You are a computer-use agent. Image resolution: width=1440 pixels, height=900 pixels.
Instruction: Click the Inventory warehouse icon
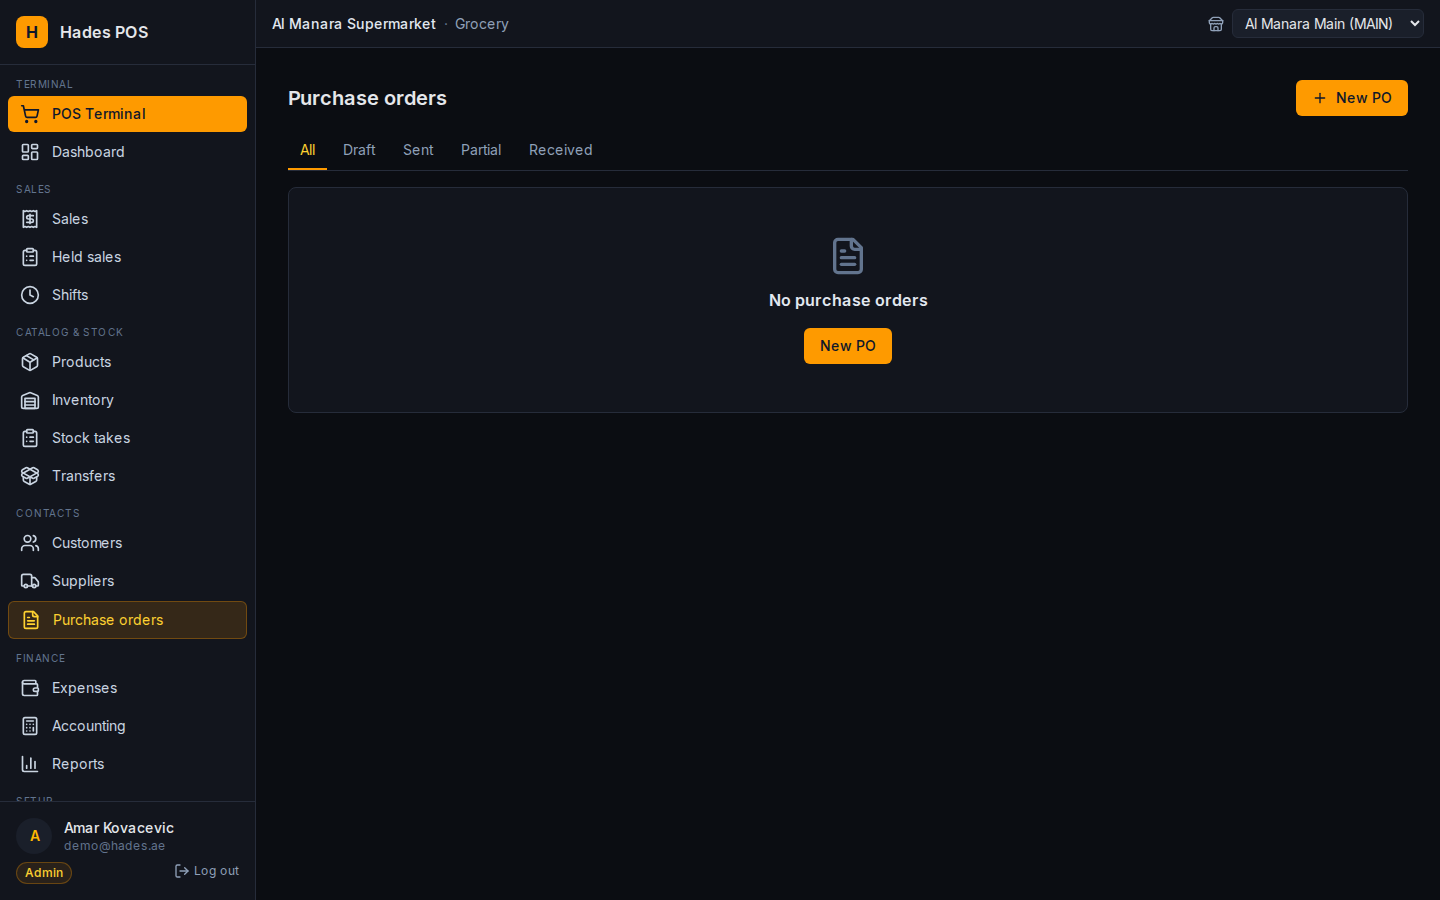[x=30, y=400]
